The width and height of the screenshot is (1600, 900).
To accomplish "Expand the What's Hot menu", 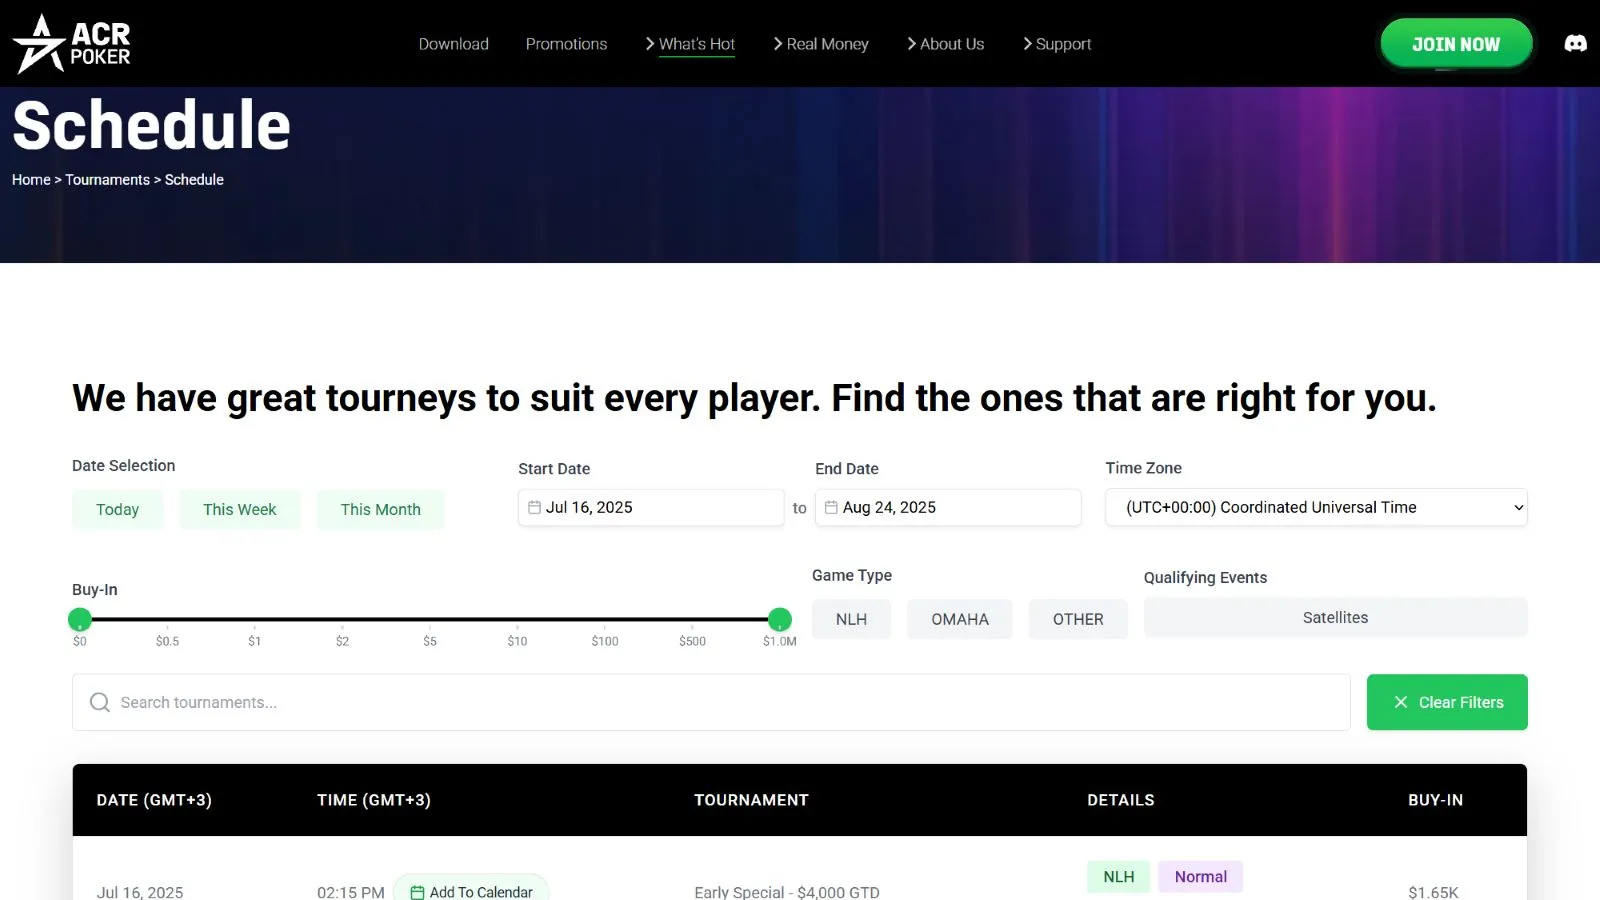I will coord(690,44).
